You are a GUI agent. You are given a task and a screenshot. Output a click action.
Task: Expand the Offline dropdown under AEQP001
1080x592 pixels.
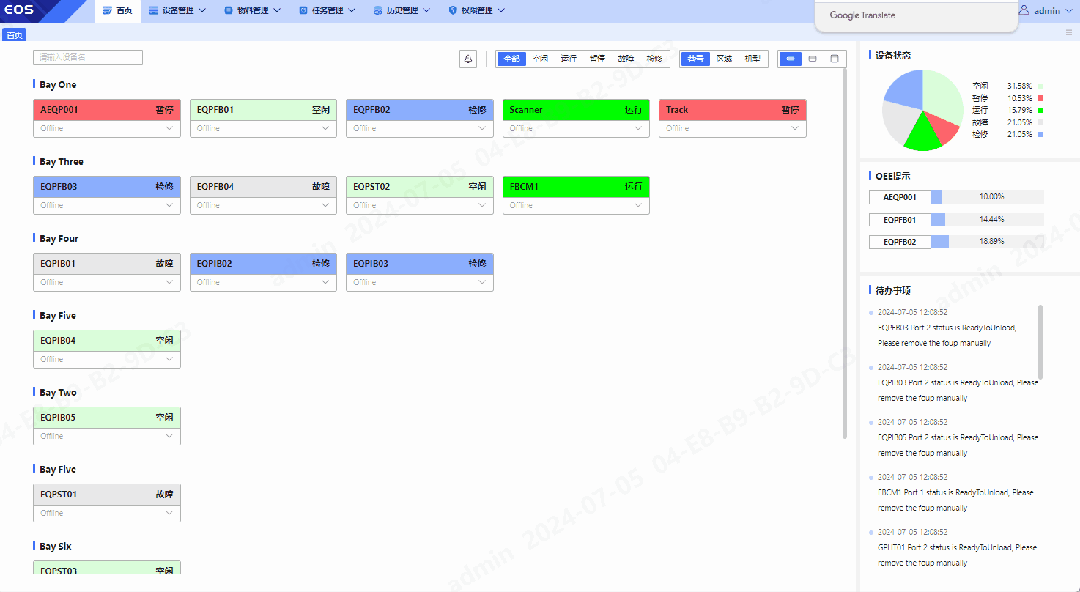tap(107, 128)
